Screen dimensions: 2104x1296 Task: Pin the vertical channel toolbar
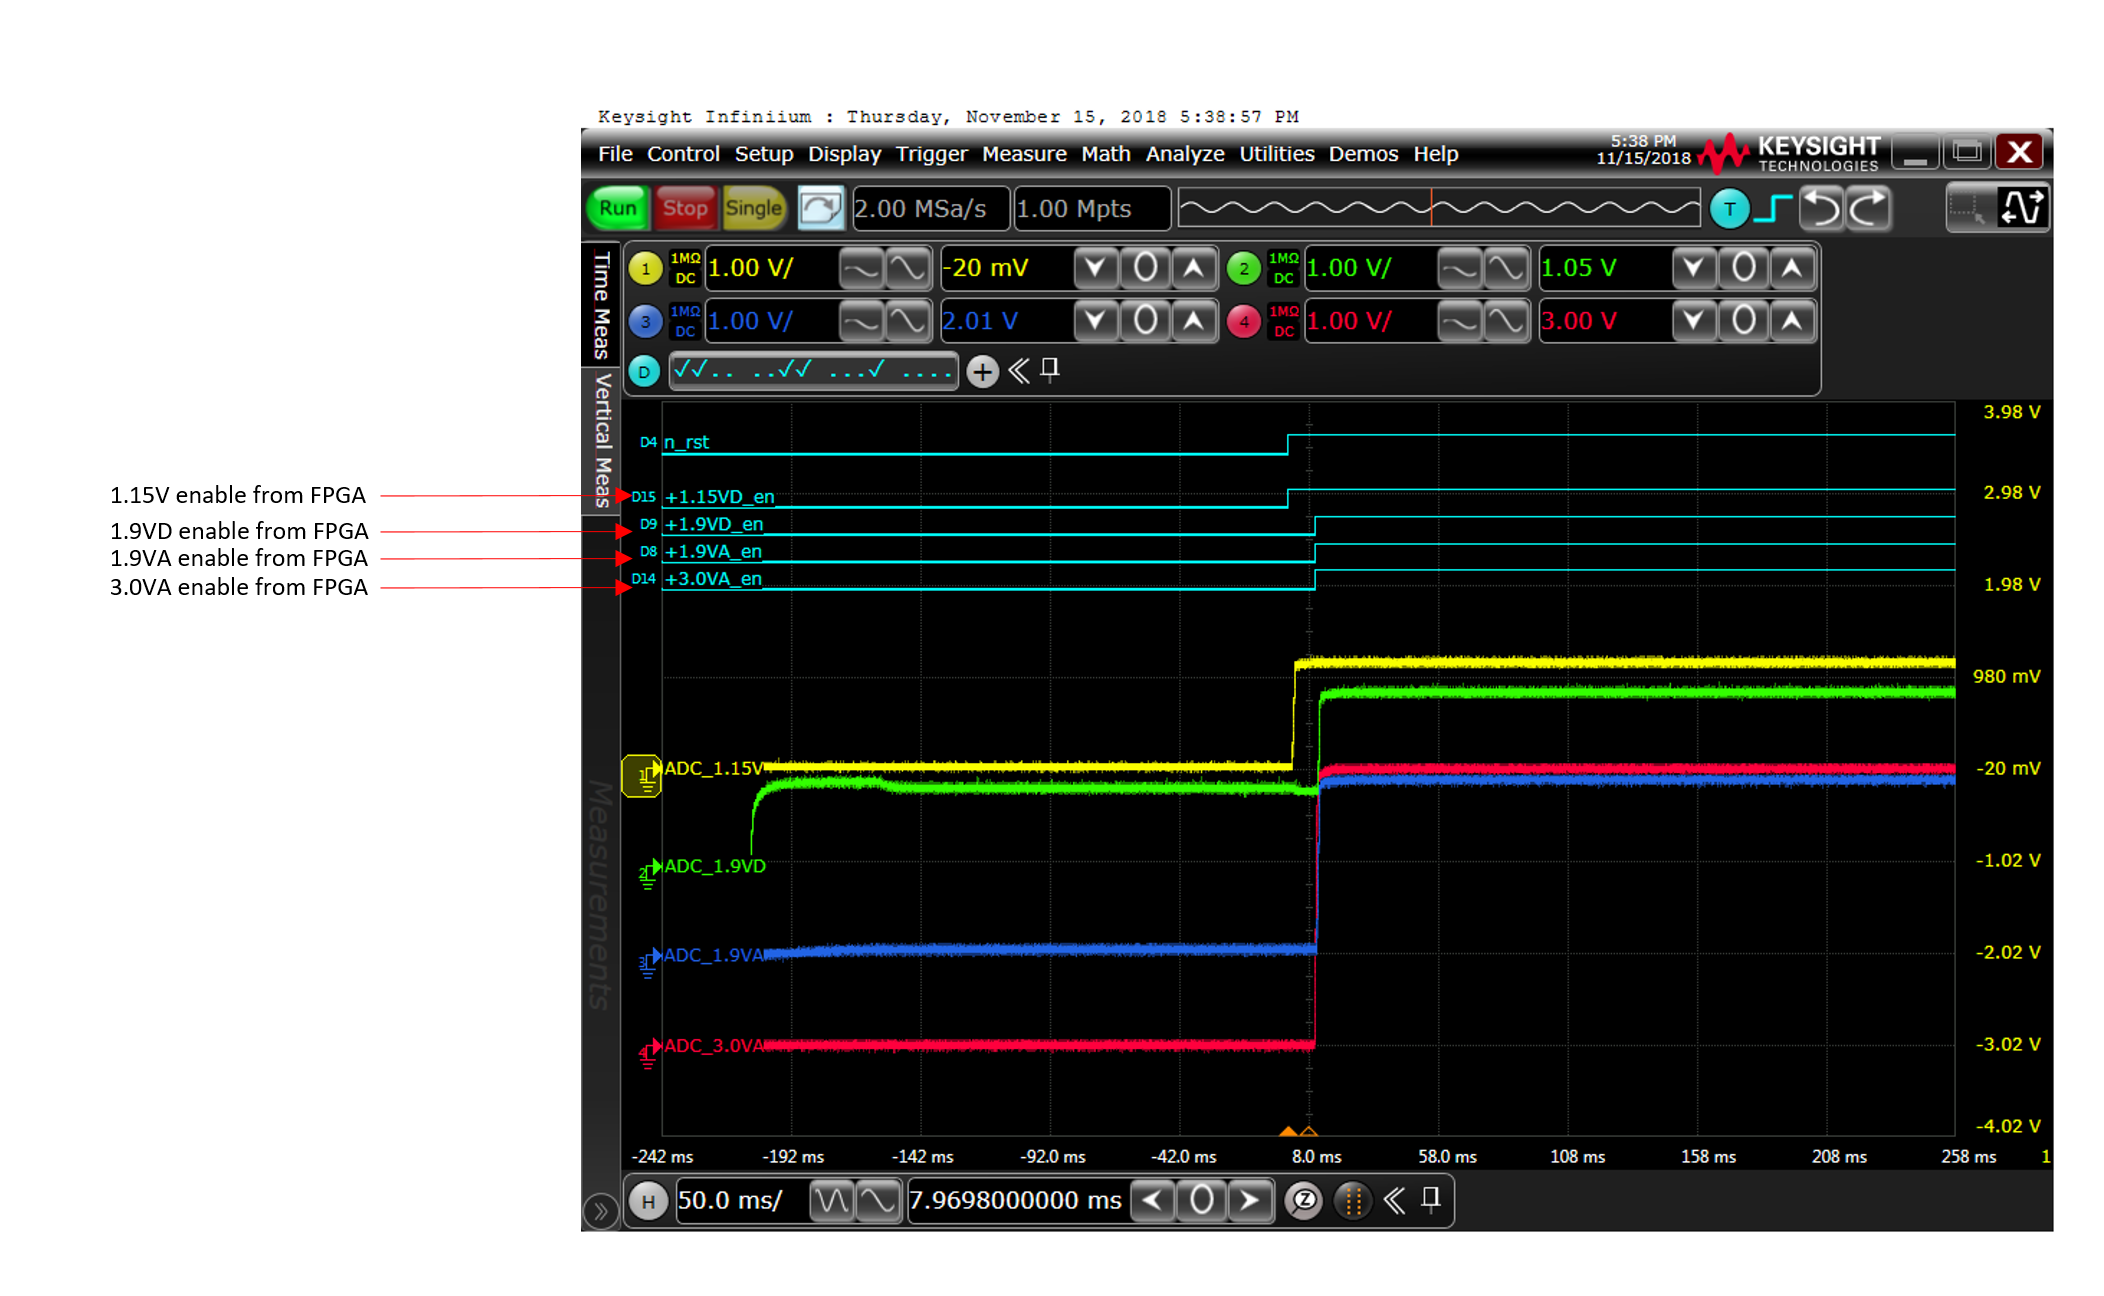tap(1049, 370)
